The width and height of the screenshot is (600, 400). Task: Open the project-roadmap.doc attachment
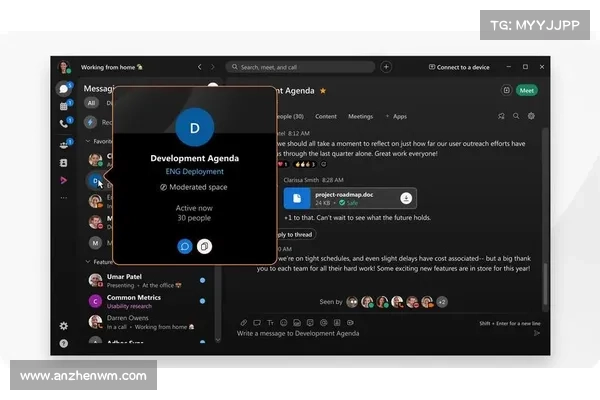350,198
